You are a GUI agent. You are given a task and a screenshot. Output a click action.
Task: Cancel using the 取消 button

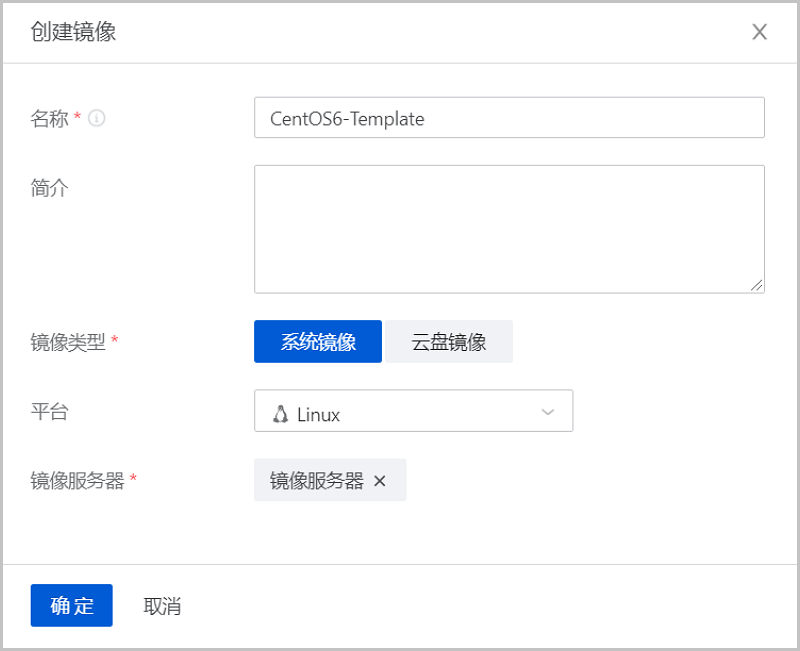click(162, 606)
